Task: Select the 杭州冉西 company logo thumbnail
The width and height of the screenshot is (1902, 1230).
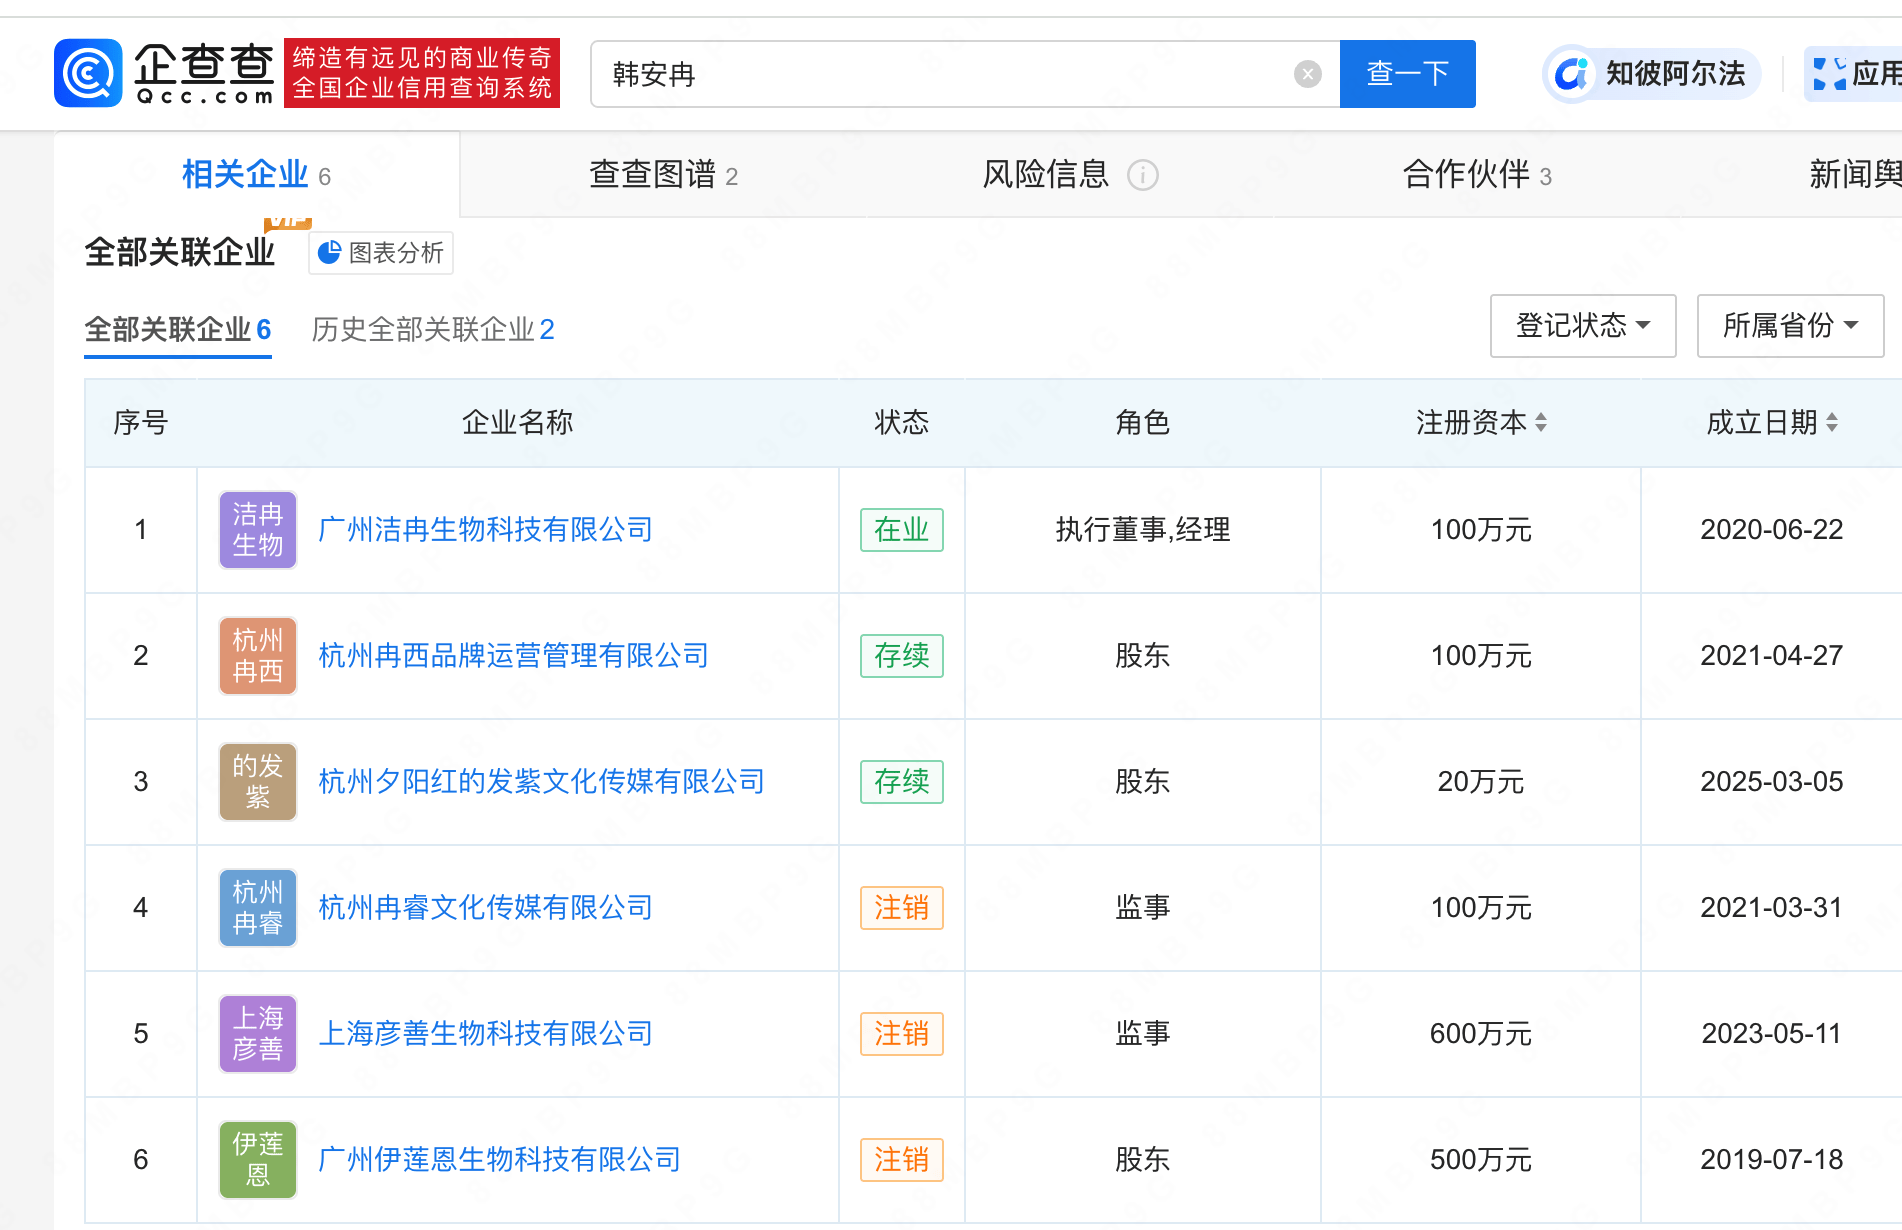Action: (258, 656)
